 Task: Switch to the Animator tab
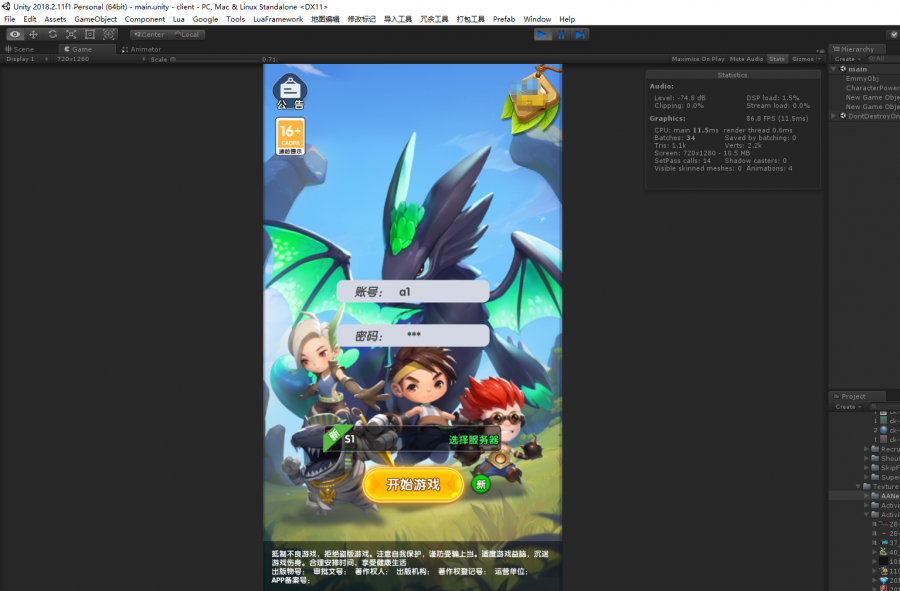click(x=142, y=49)
